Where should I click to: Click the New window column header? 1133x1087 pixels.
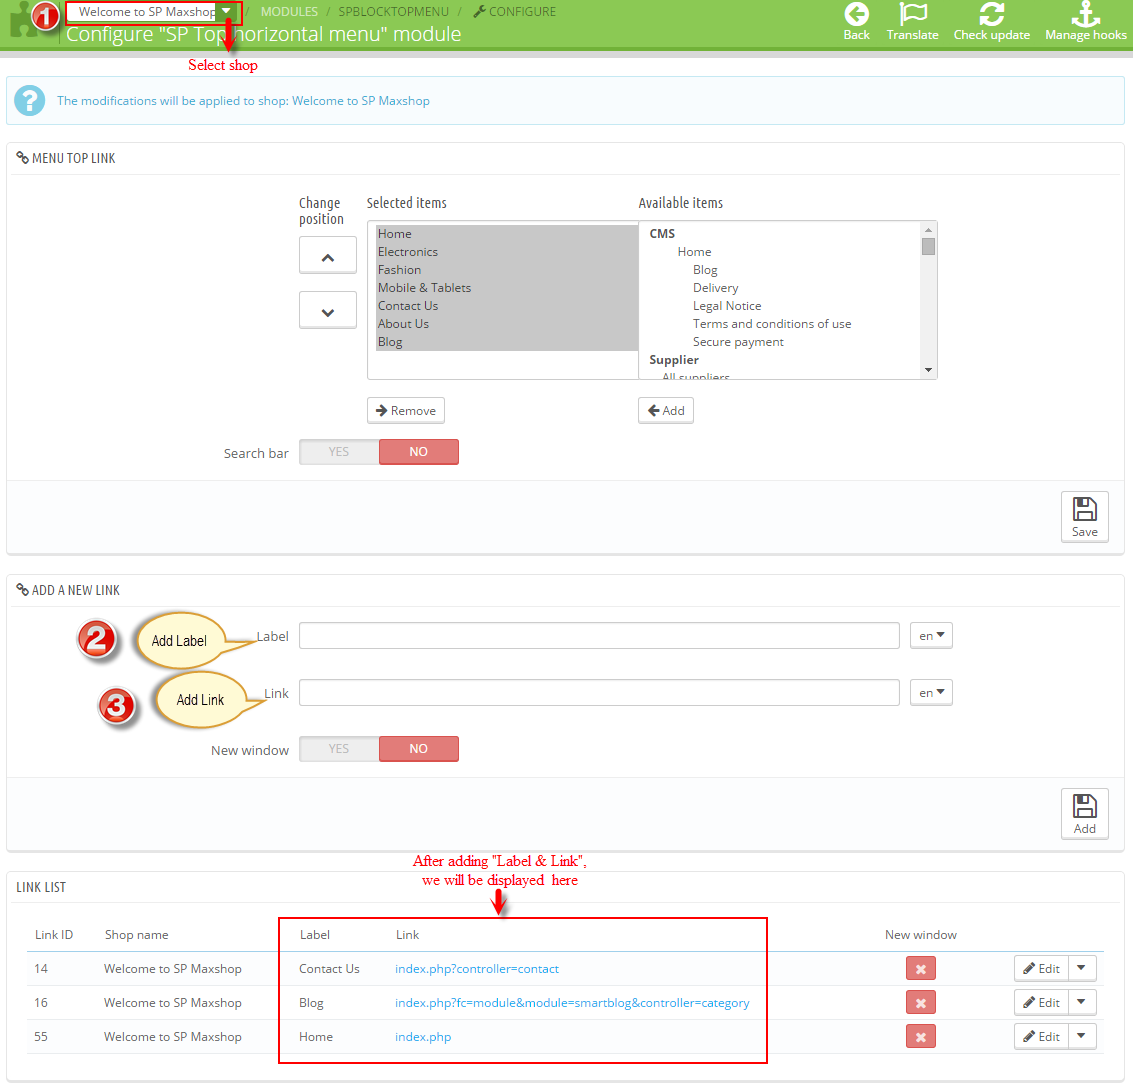[921, 935]
